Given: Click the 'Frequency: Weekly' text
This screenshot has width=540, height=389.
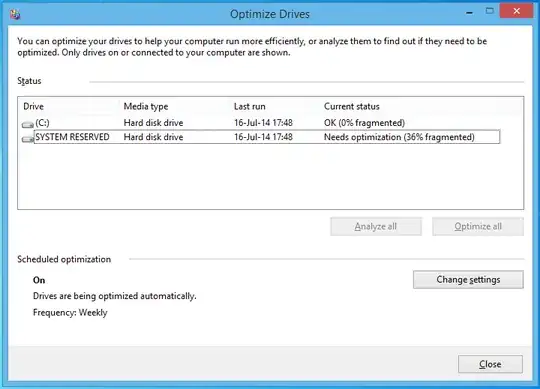Looking at the screenshot, I should [x=70, y=313].
